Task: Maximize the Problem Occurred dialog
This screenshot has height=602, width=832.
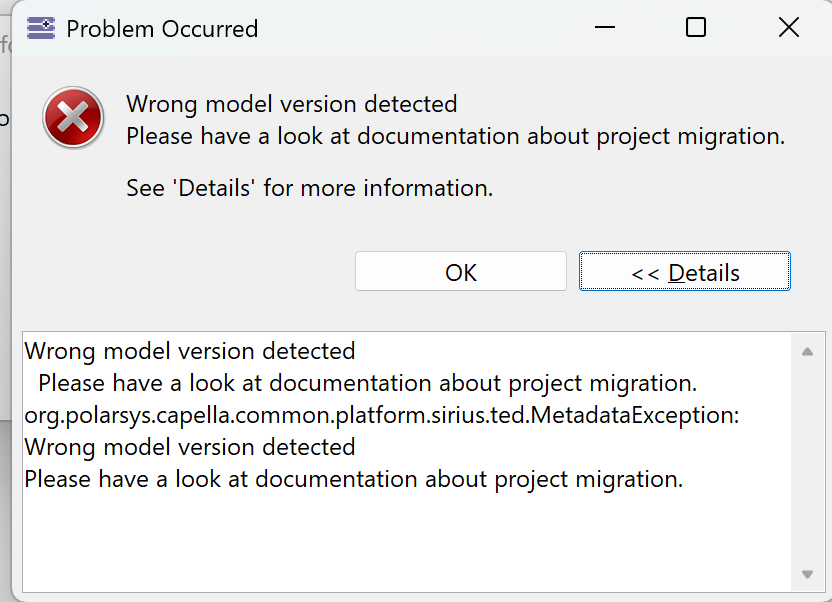Action: coord(696,28)
